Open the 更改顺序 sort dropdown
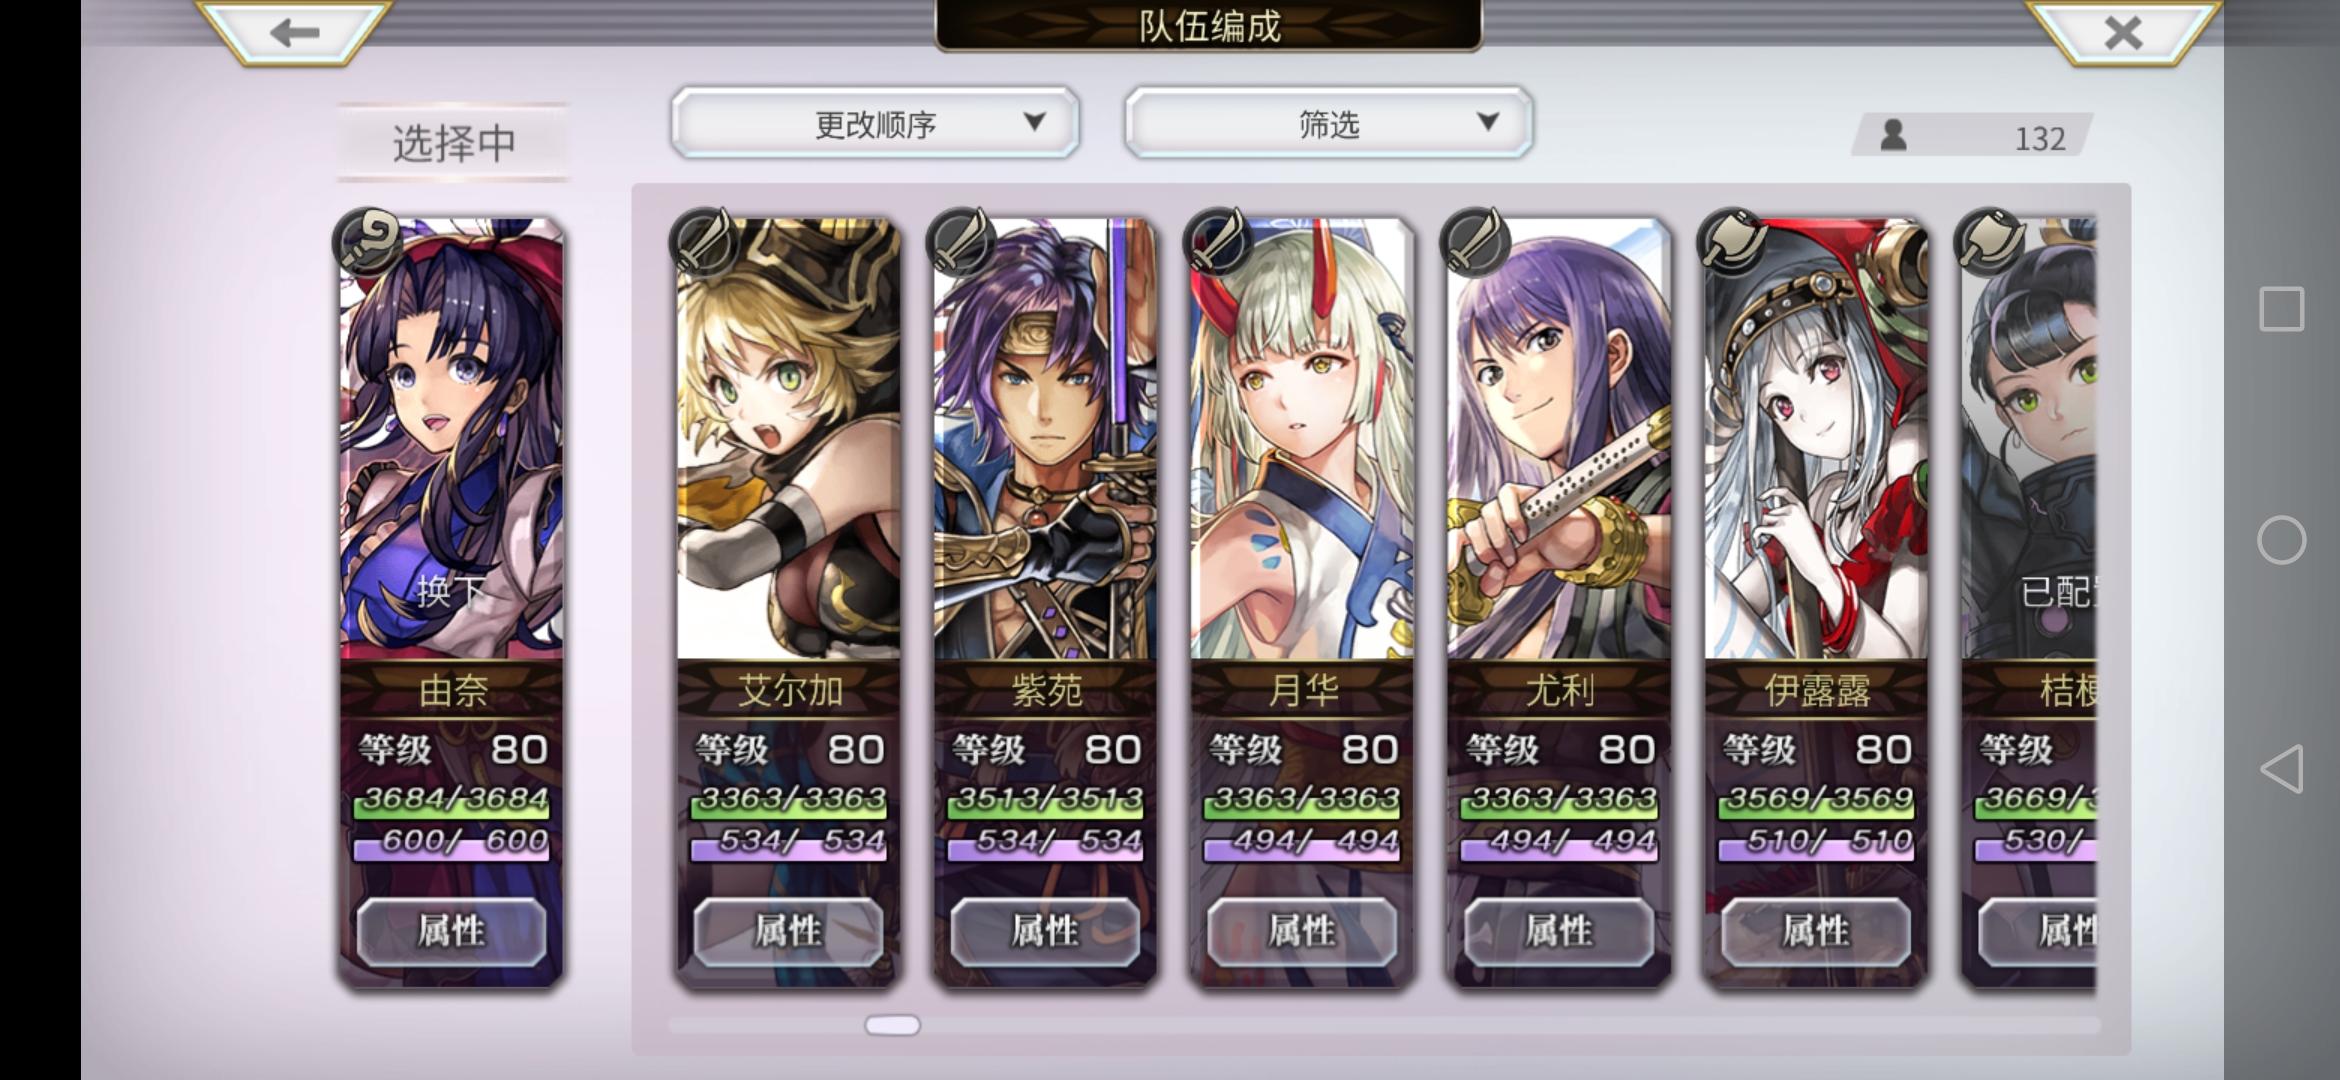2340x1080 pixels. click(x=875, y=123)
